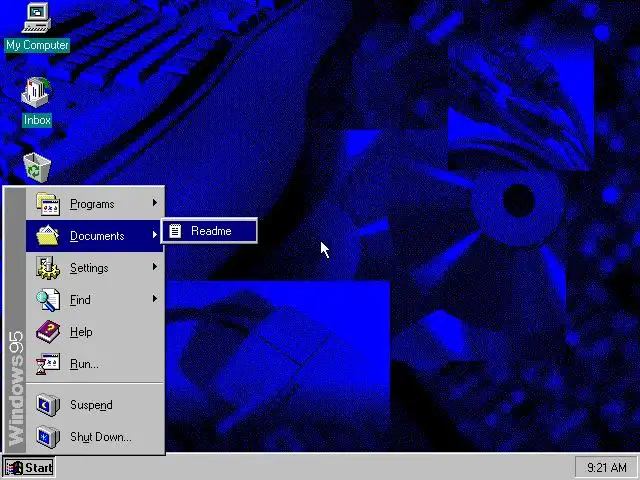
Task: Choose Shut Down... in the Start menu
Action: click(95, 437)
